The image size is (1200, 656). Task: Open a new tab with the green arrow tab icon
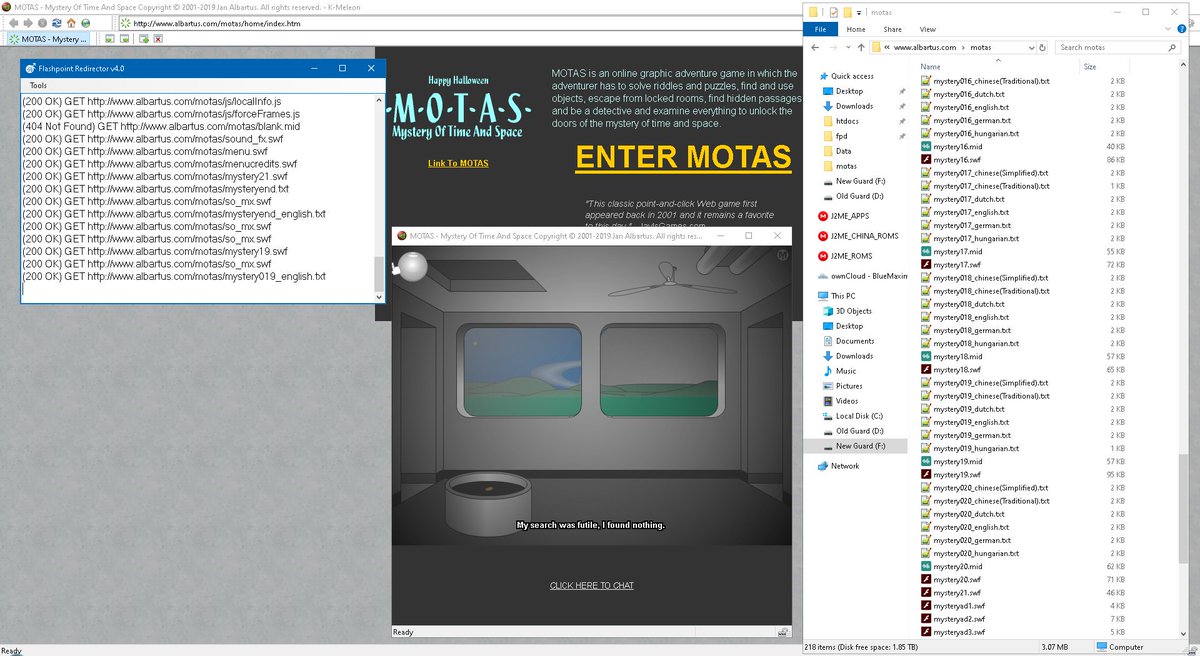(x=144, y=39)
